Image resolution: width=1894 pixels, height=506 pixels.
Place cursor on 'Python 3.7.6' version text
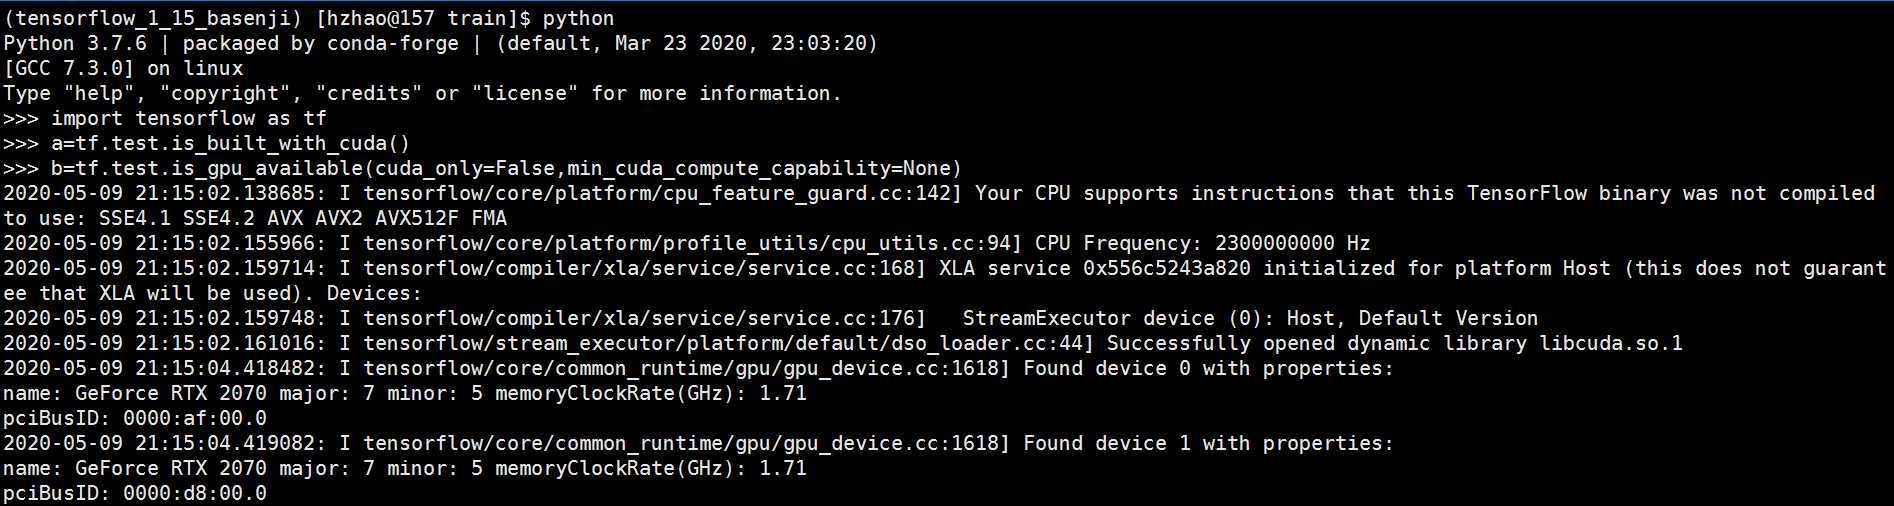click(75, 43)
